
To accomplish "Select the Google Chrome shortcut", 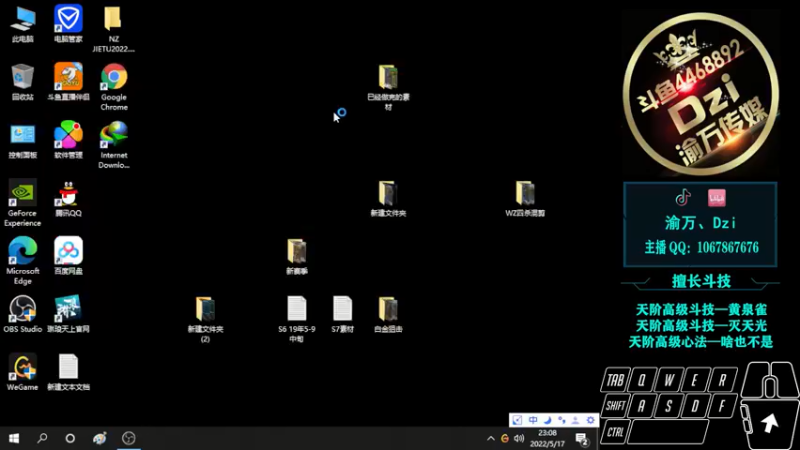I will pos(114,87).
